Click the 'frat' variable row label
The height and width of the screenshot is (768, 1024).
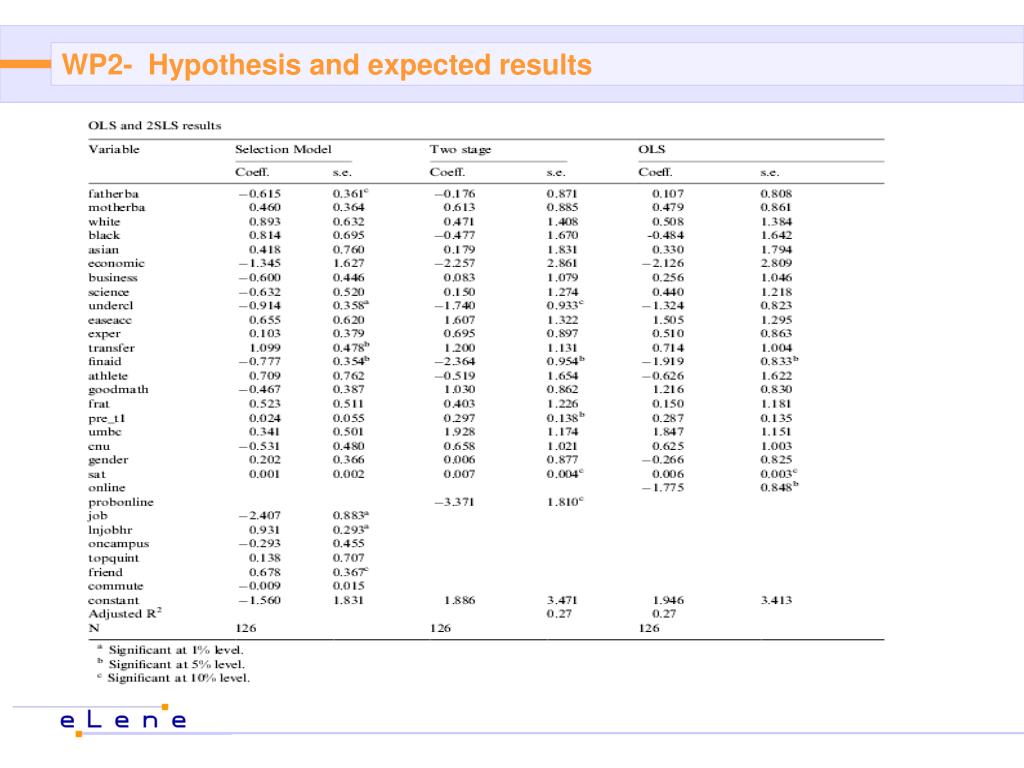point(99,404)
